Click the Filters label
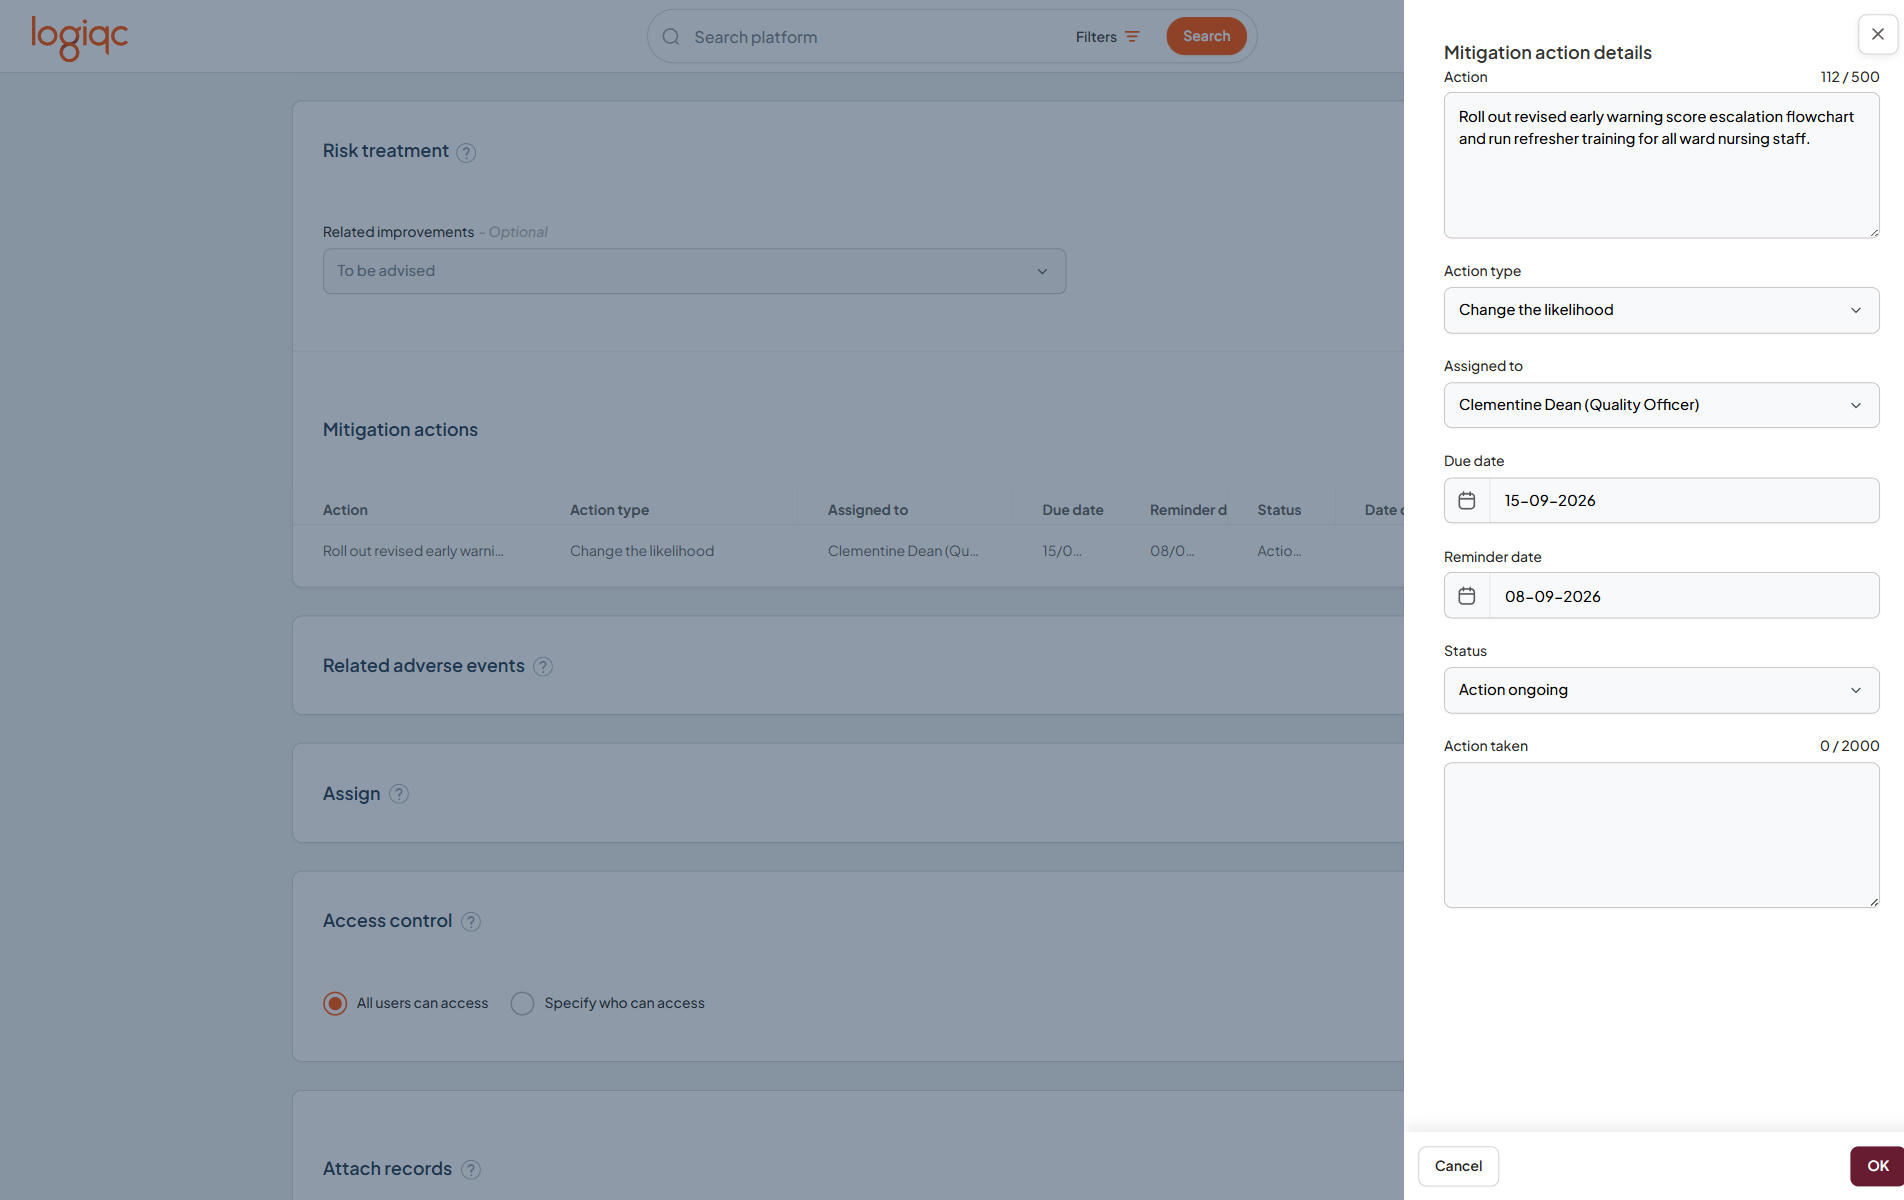Viewport: 1904px width, 1200px height. (x=1096, y=37)
